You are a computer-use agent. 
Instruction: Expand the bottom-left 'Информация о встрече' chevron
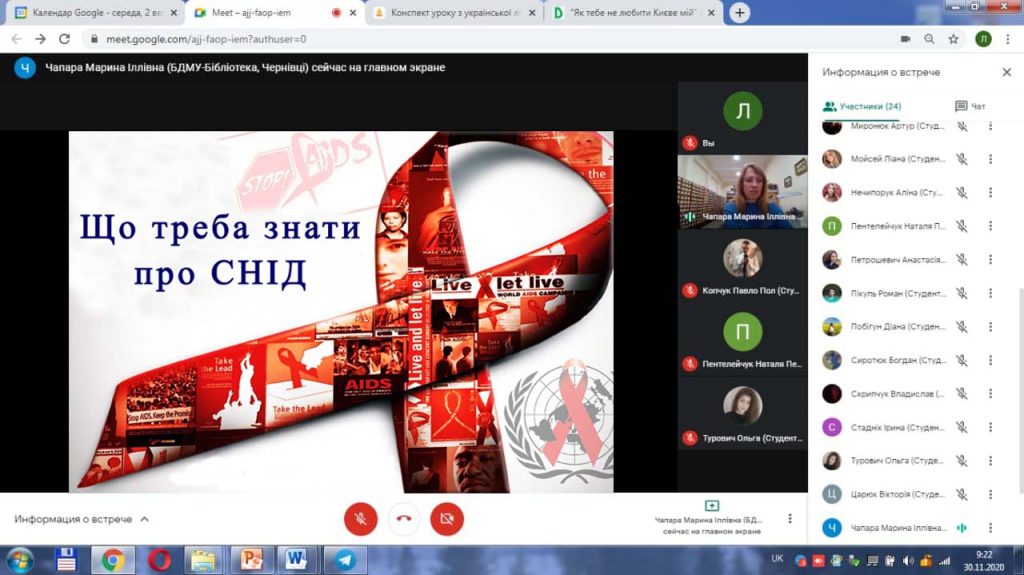pyautogui.click(x=144, y=519)
